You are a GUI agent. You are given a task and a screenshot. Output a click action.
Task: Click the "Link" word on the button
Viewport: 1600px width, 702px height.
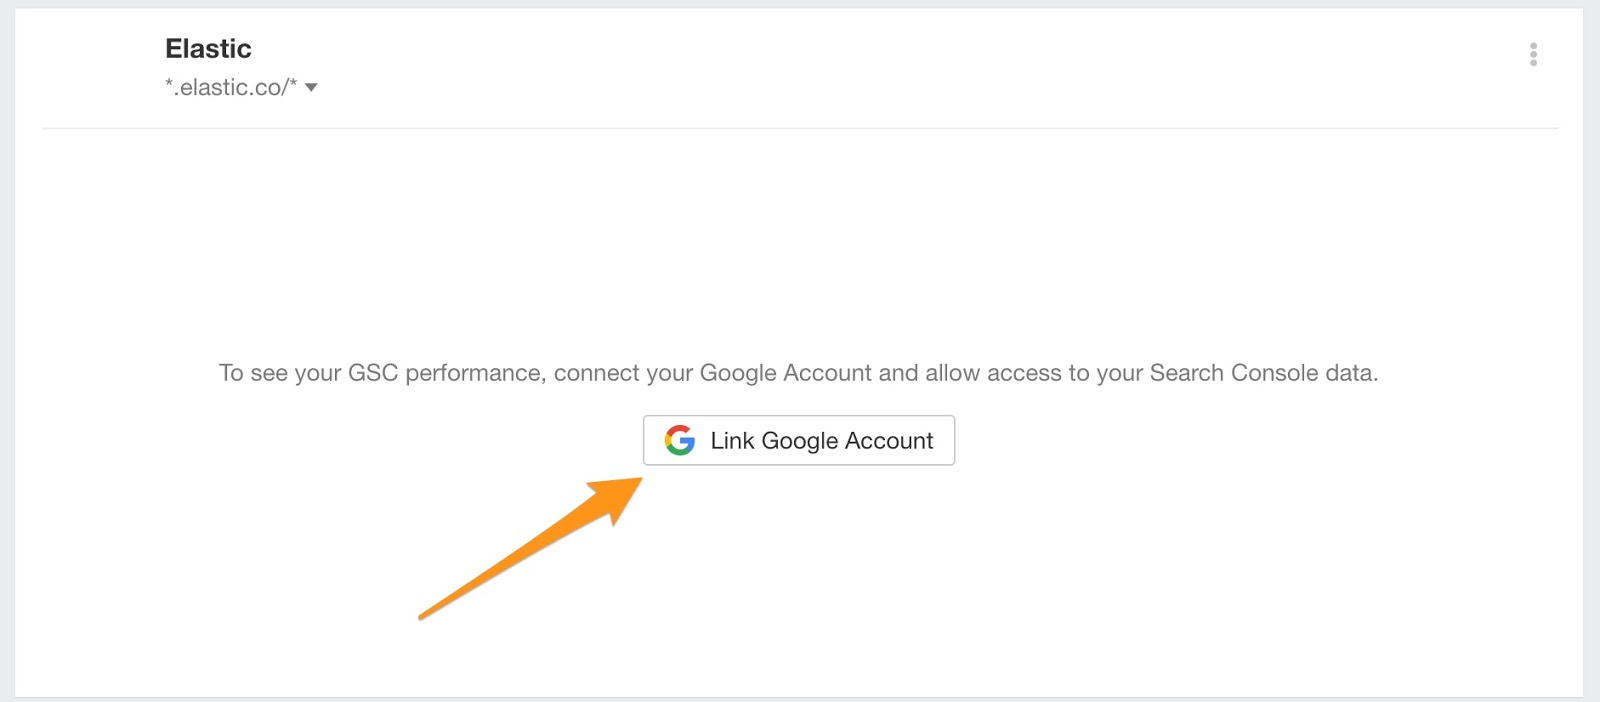(732, 441)
